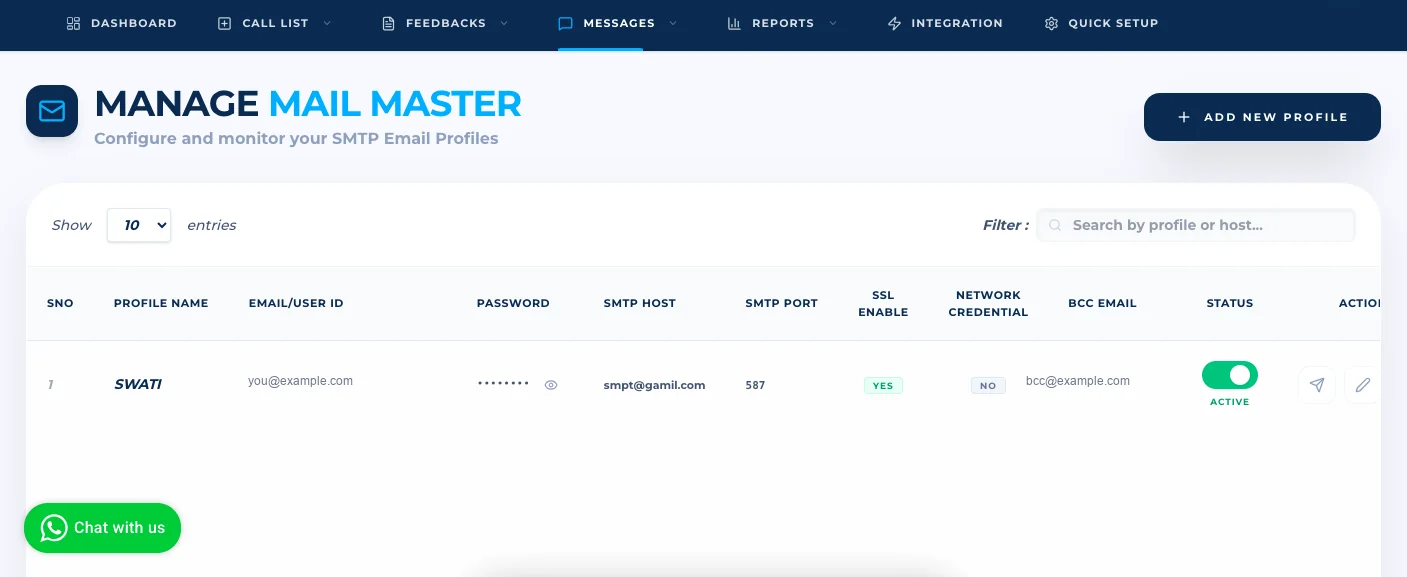Sort by the Email/User ID column header
Screen dimensions: 1407x577
pyautogui.click(x=296, y=303)
